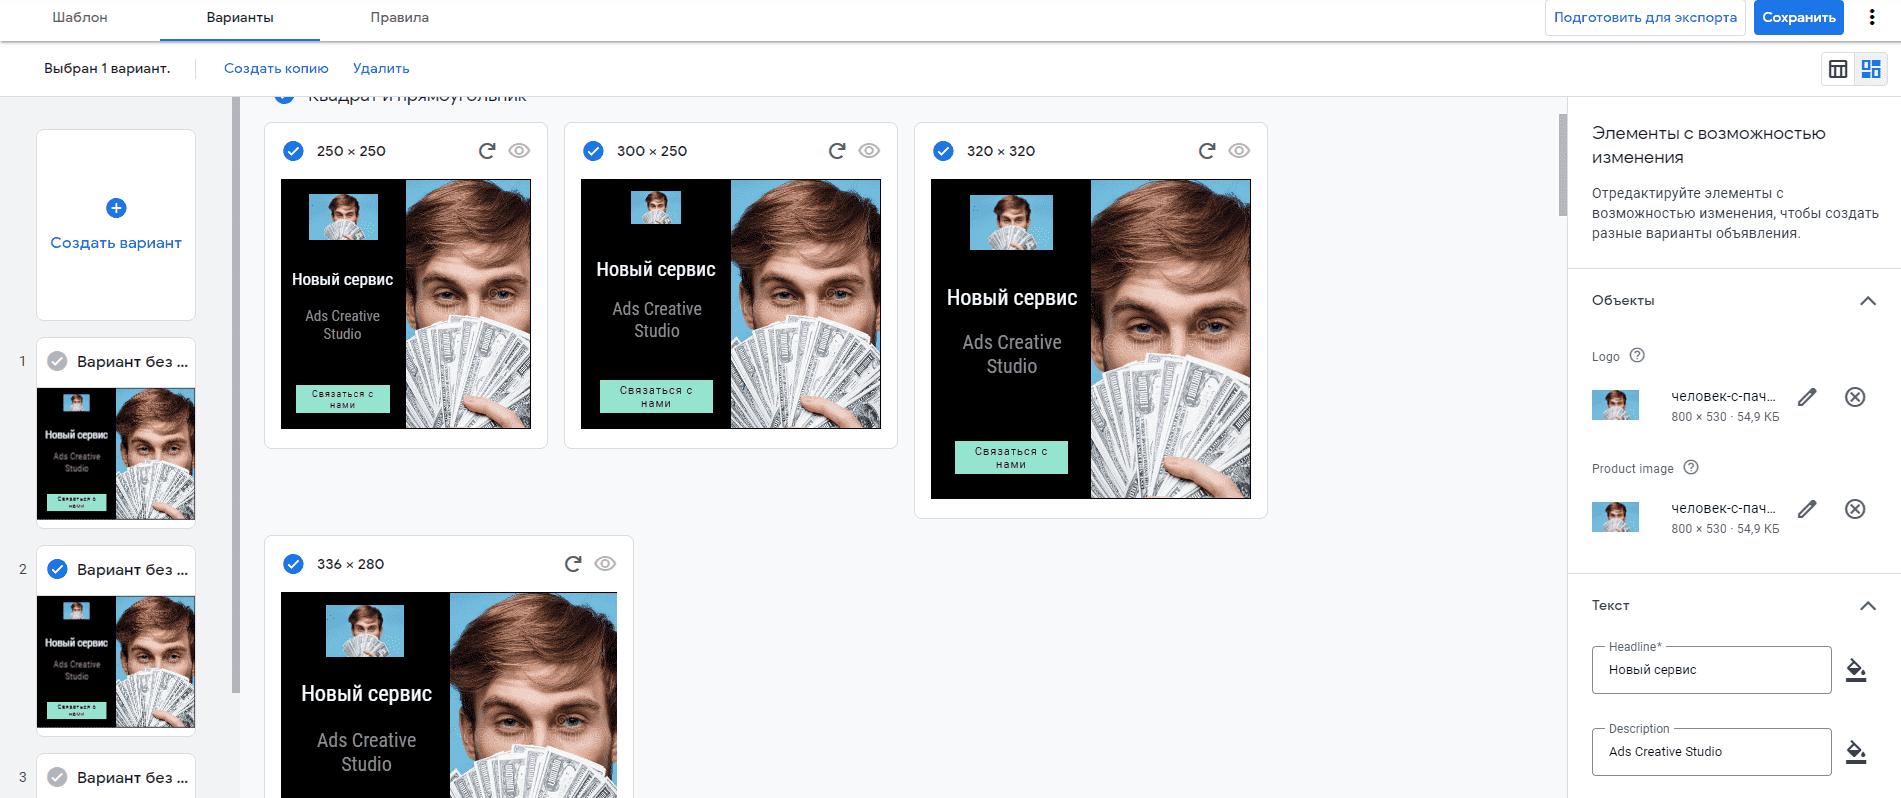Click the variants list scrollbar

pyautogui.click(x=236, y=394)
